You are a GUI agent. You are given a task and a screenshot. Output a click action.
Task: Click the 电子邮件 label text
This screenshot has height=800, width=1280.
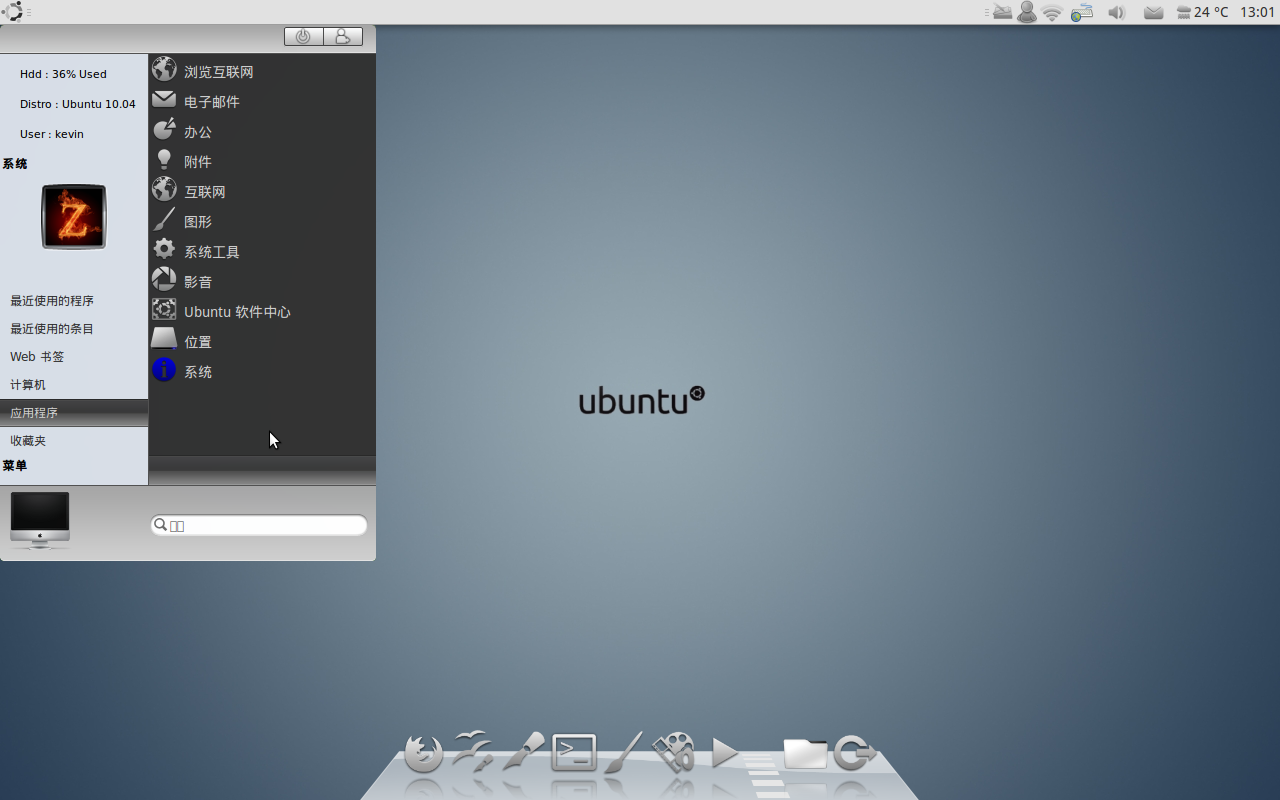click(212, 102)
